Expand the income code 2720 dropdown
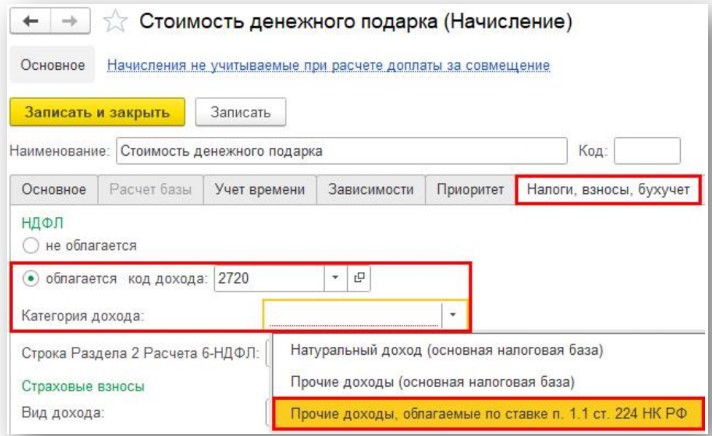Image resolution: width=712 pixels, height=436 pixels. click(x=335, y=278)
